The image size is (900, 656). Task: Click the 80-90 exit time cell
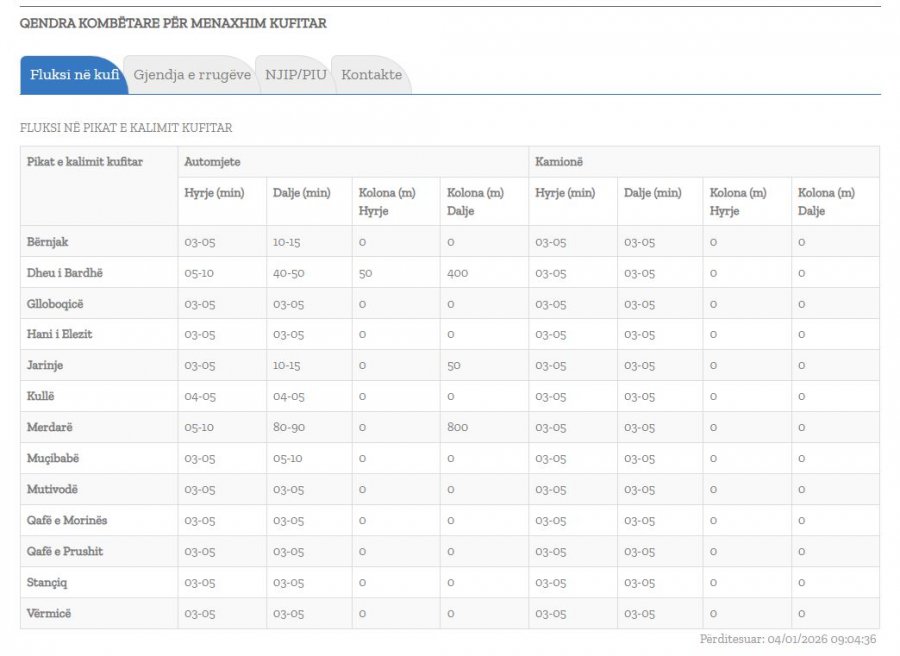click(289, 427)
